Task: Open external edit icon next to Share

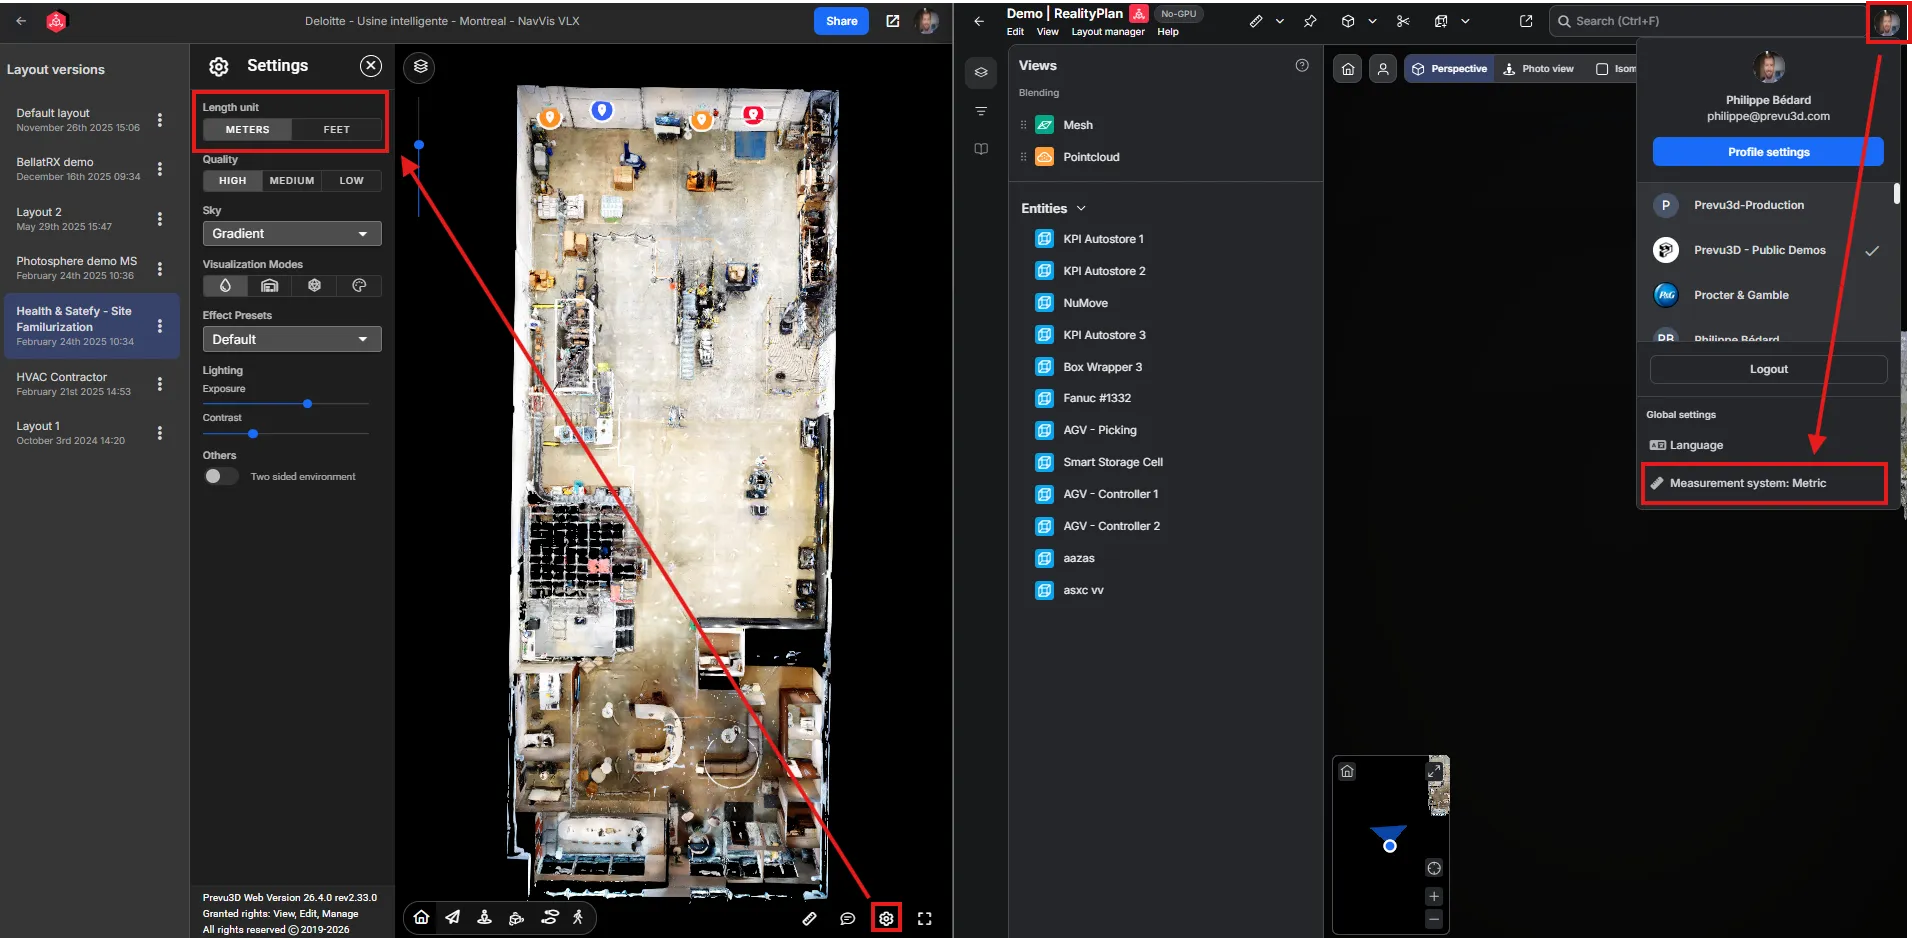Action: [x=893, y=21]
